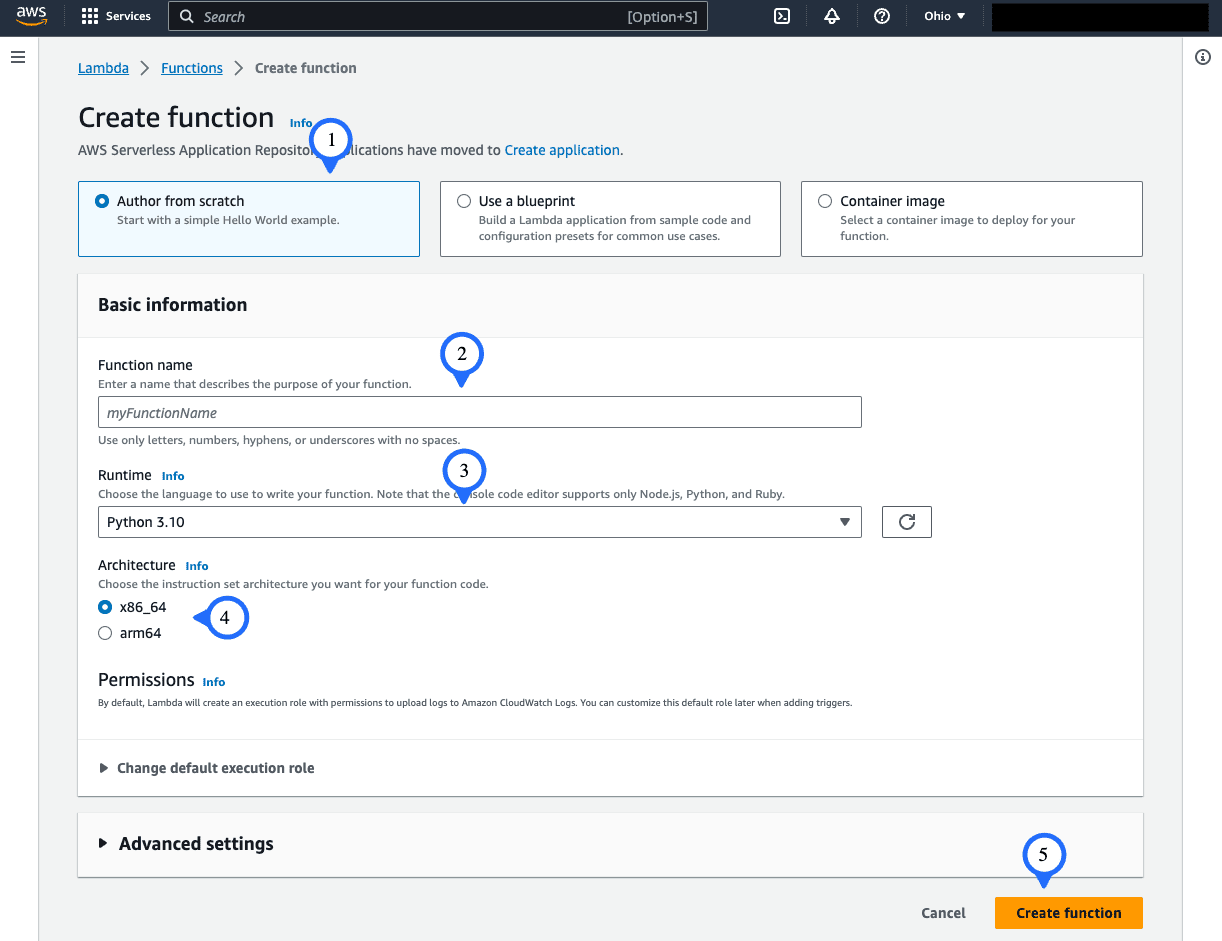Open the Runtime dropdown showing Python 3.10
The height and width of the screenshot is (941, 1222).
pyautogui.click(x=480, y=522)
